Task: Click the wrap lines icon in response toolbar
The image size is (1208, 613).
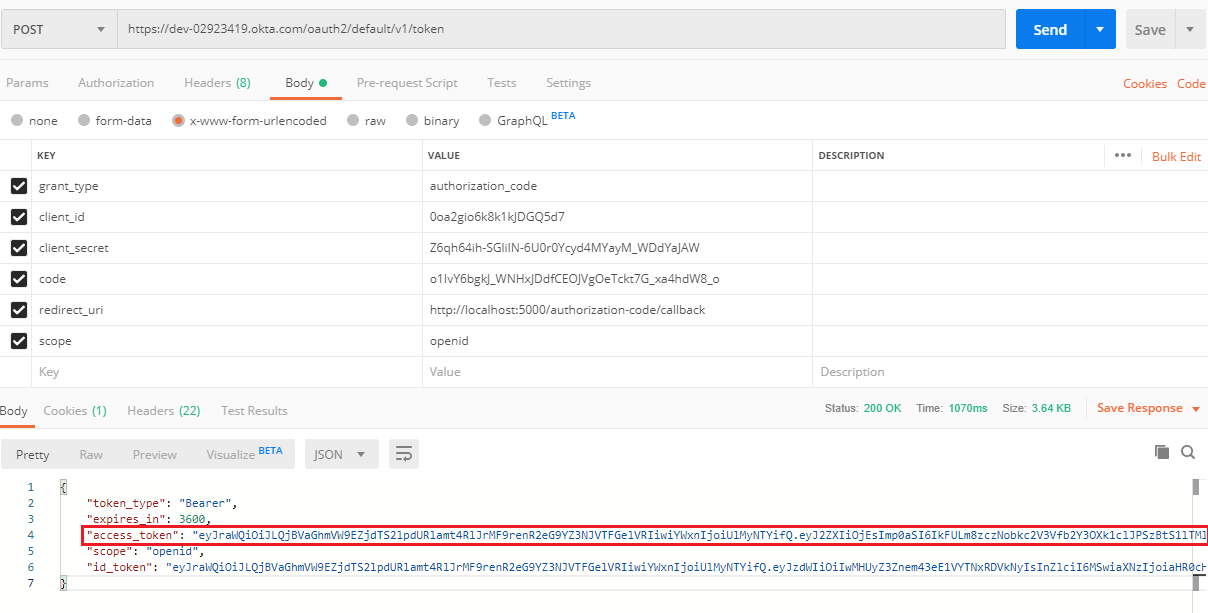Action: click(404, 454)
